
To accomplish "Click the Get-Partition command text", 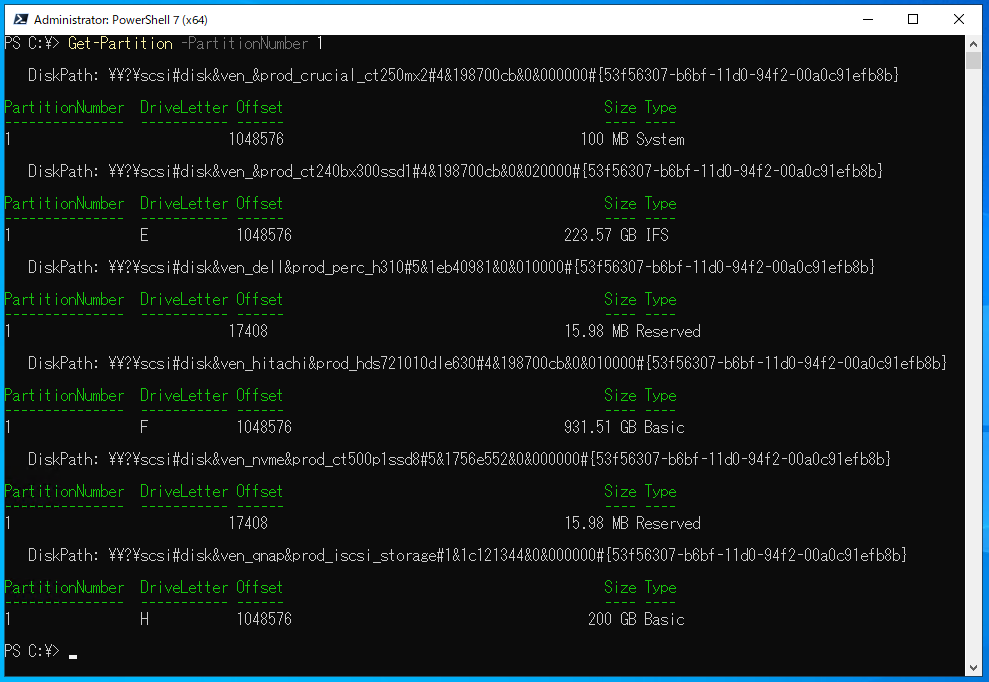I will click(120, 43).
